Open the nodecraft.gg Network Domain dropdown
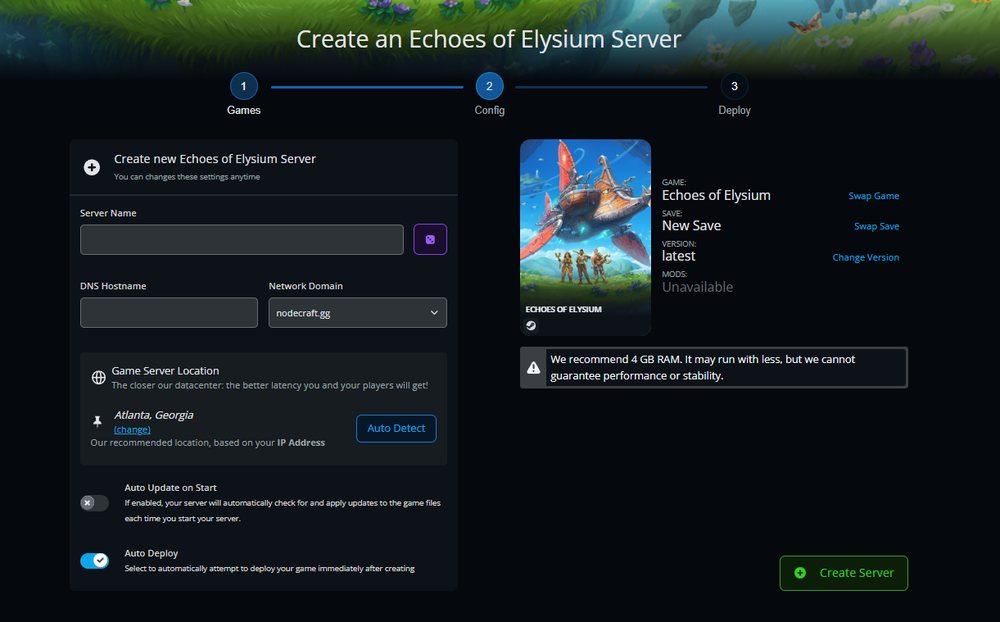The width and height of the screenshot is (1000, 622). coord(357,312)
